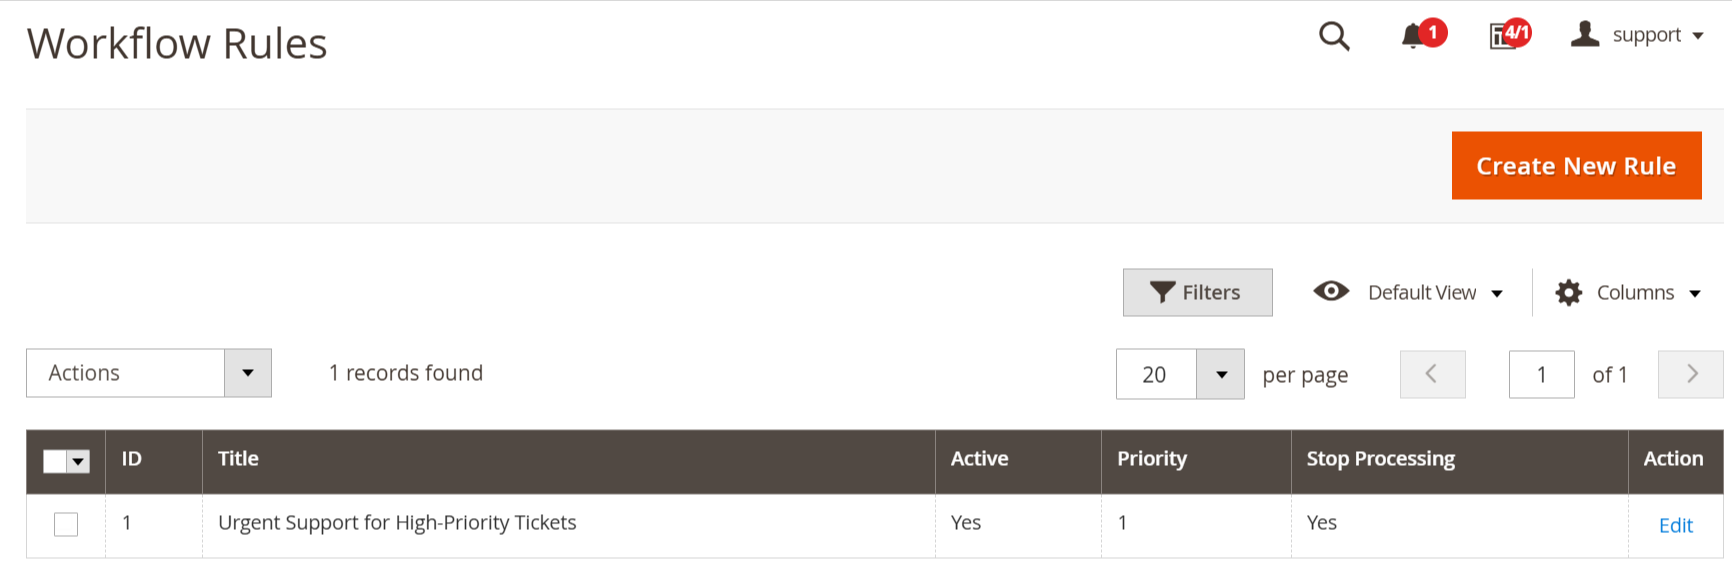Open the support account menu
The width and height of the screenshot is (1732, 571).
coord(1637,35)
